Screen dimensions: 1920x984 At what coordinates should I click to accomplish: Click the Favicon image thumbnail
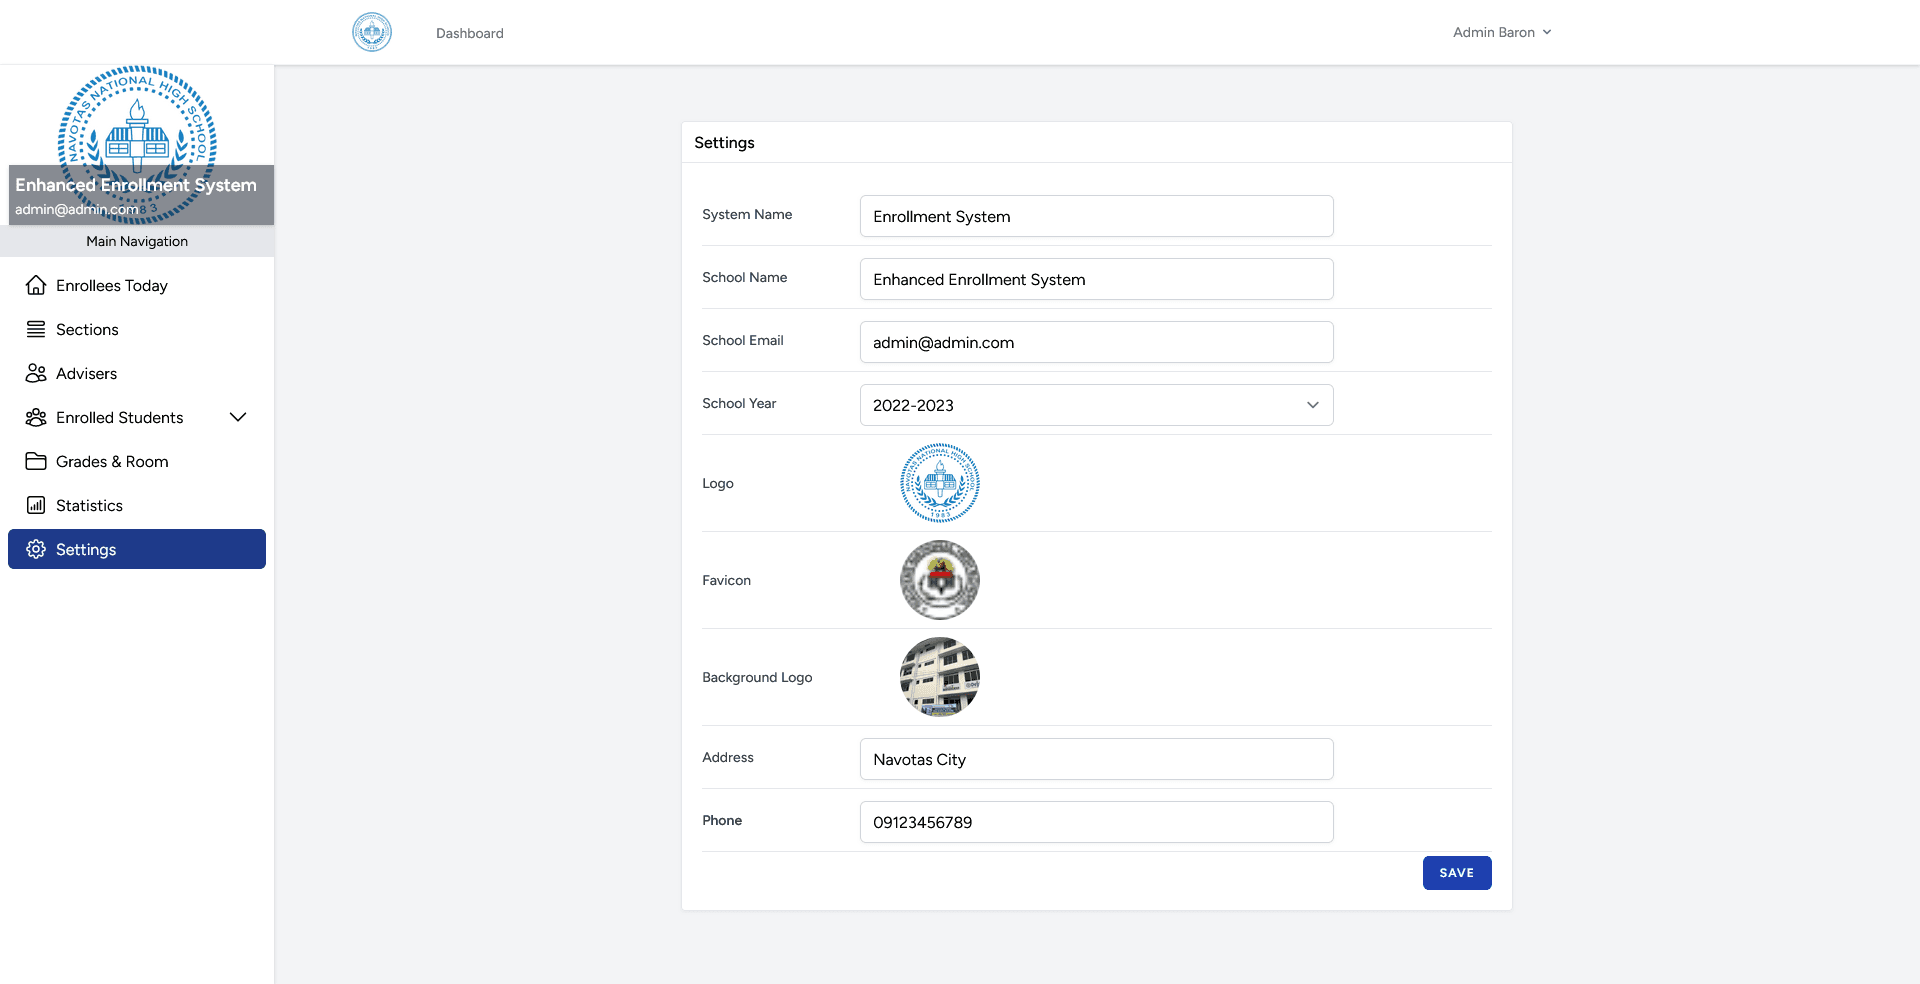pyautogui.click(x=939, y=580)
